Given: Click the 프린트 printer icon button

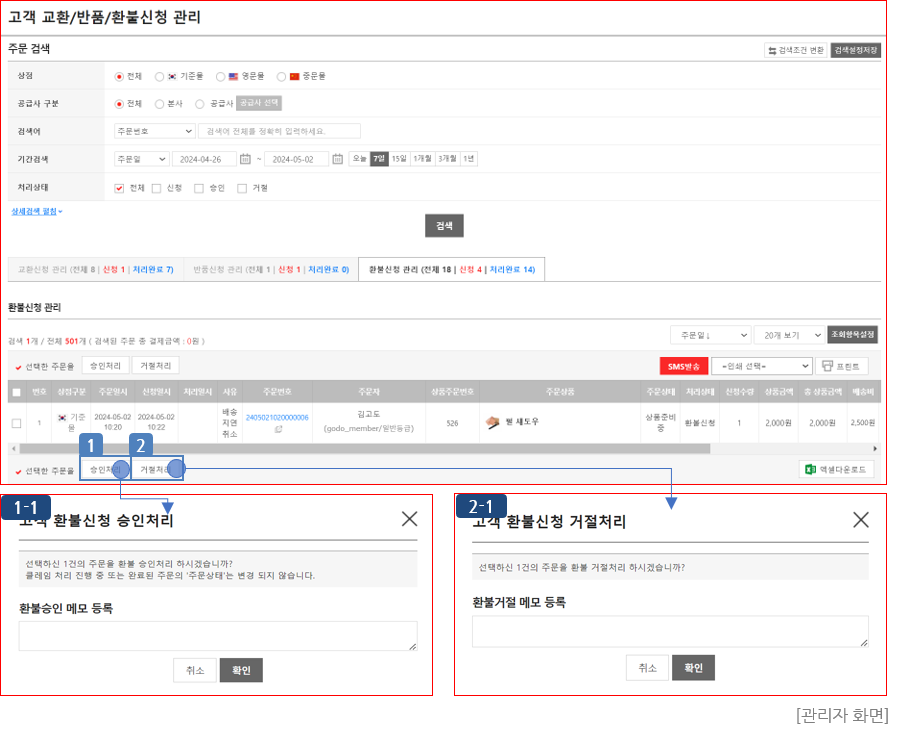Looking at the screenshot, I should [842, 366].
